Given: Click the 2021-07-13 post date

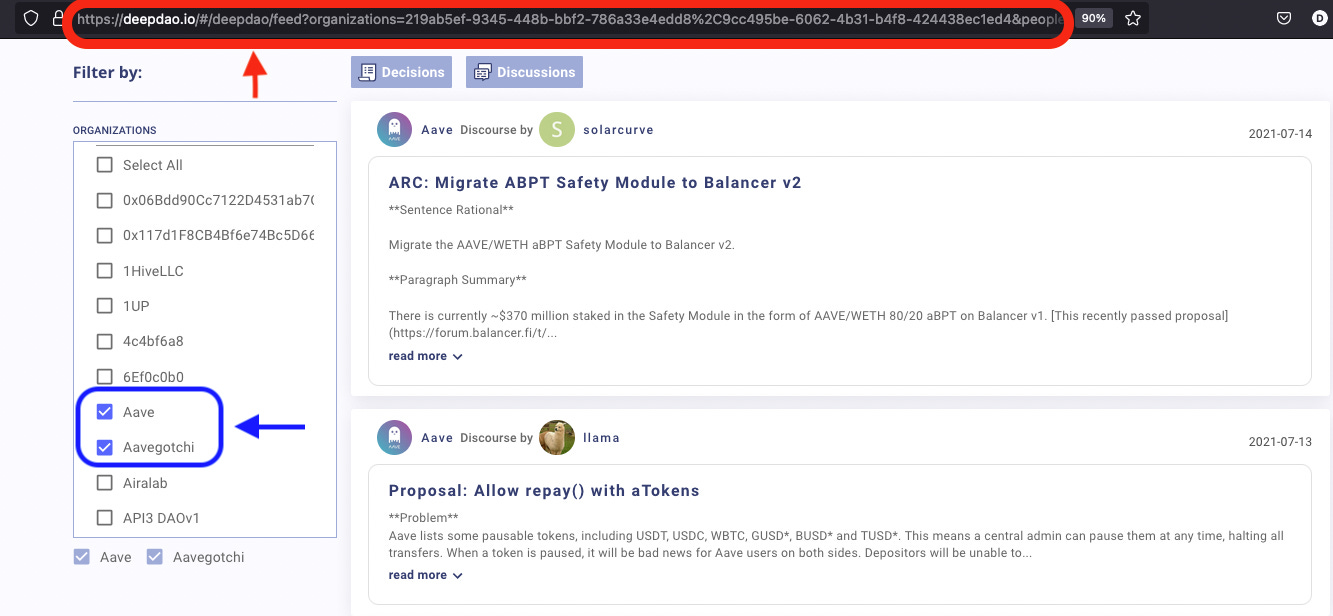Looking at the screenshot, I should pyautogui.click(x=1280, y=441).
